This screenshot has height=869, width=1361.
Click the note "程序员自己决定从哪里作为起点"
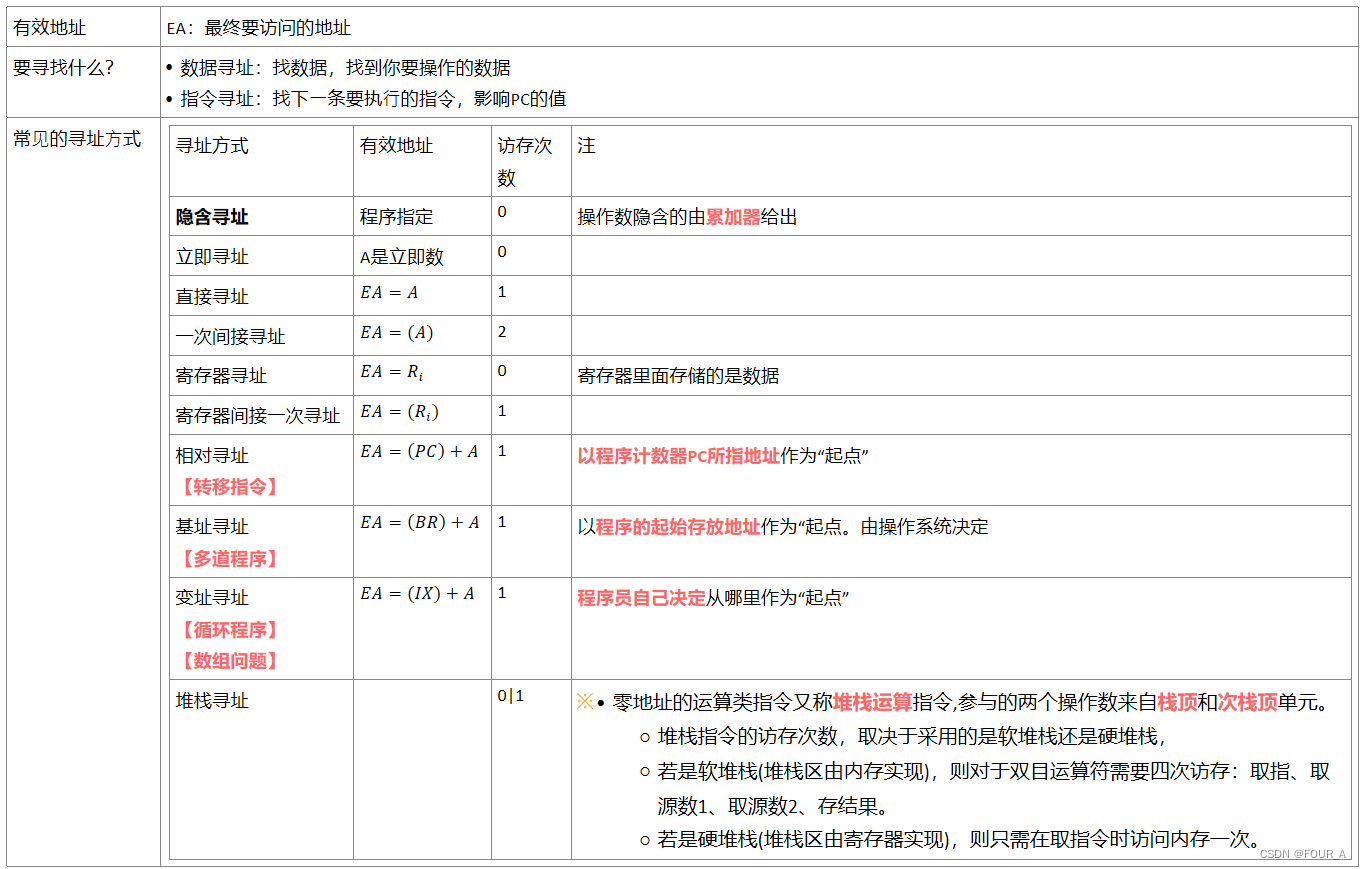coord(713,598)
